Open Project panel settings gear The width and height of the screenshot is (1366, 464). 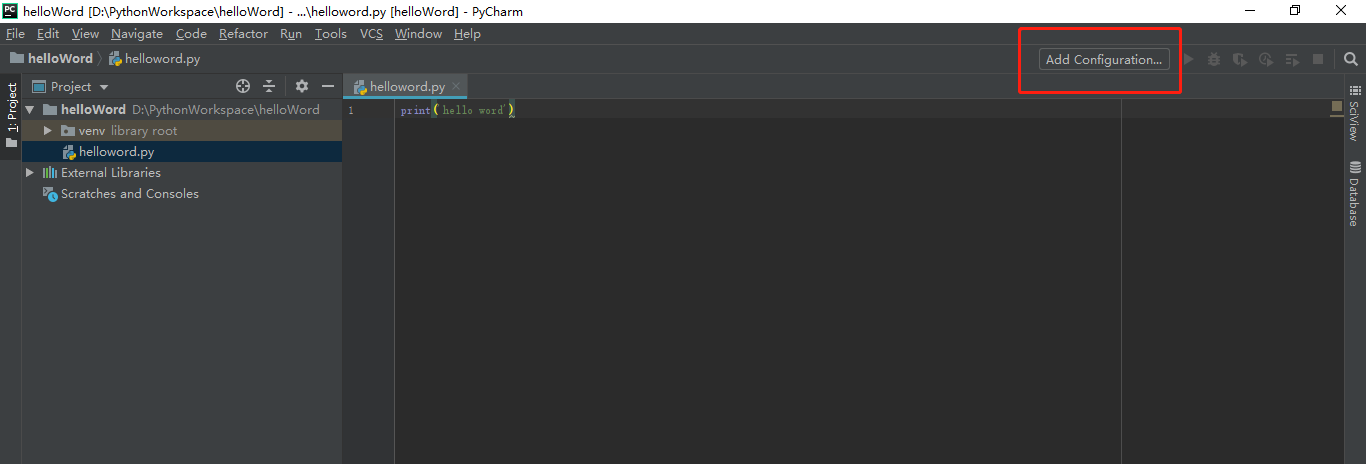point(302,87)
